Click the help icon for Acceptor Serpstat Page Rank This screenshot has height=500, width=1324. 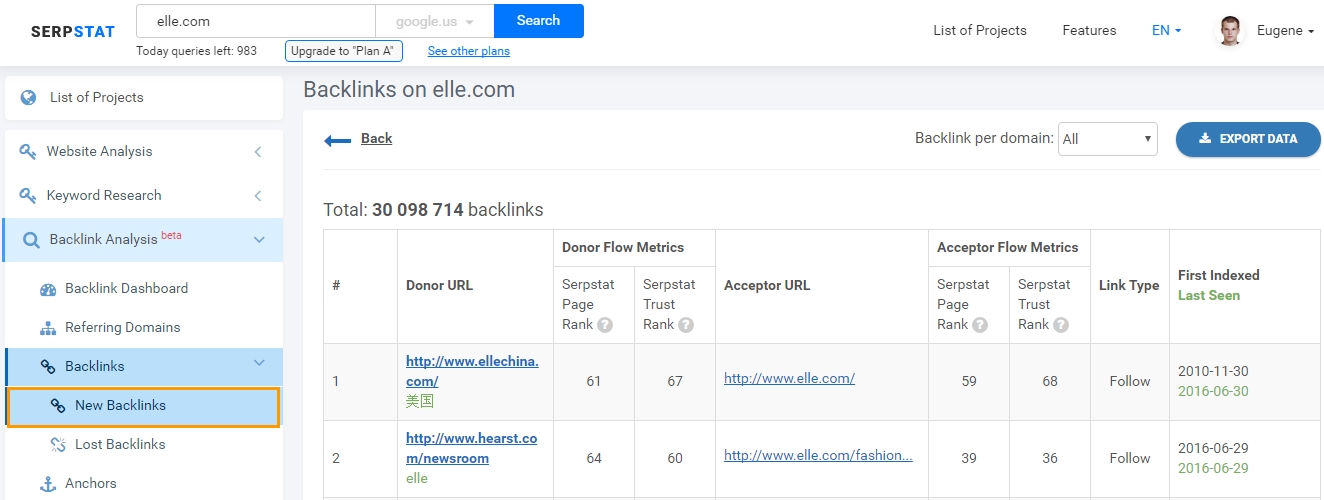tap(980, 325)
